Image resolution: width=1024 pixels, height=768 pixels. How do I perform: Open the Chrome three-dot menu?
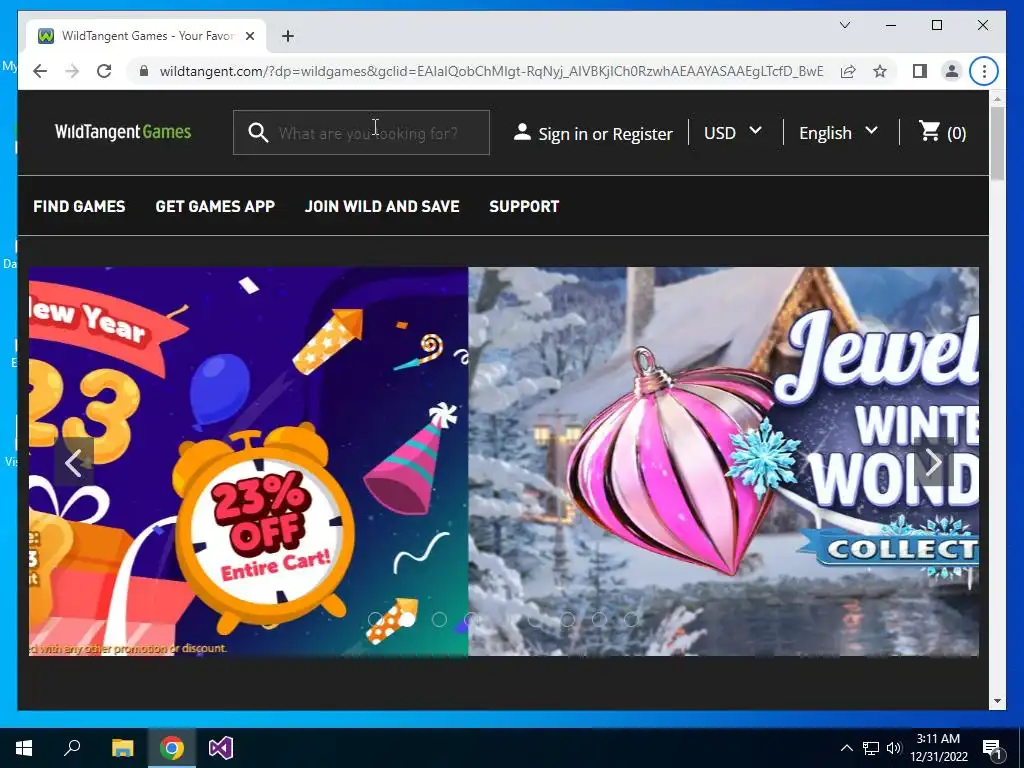984,71
